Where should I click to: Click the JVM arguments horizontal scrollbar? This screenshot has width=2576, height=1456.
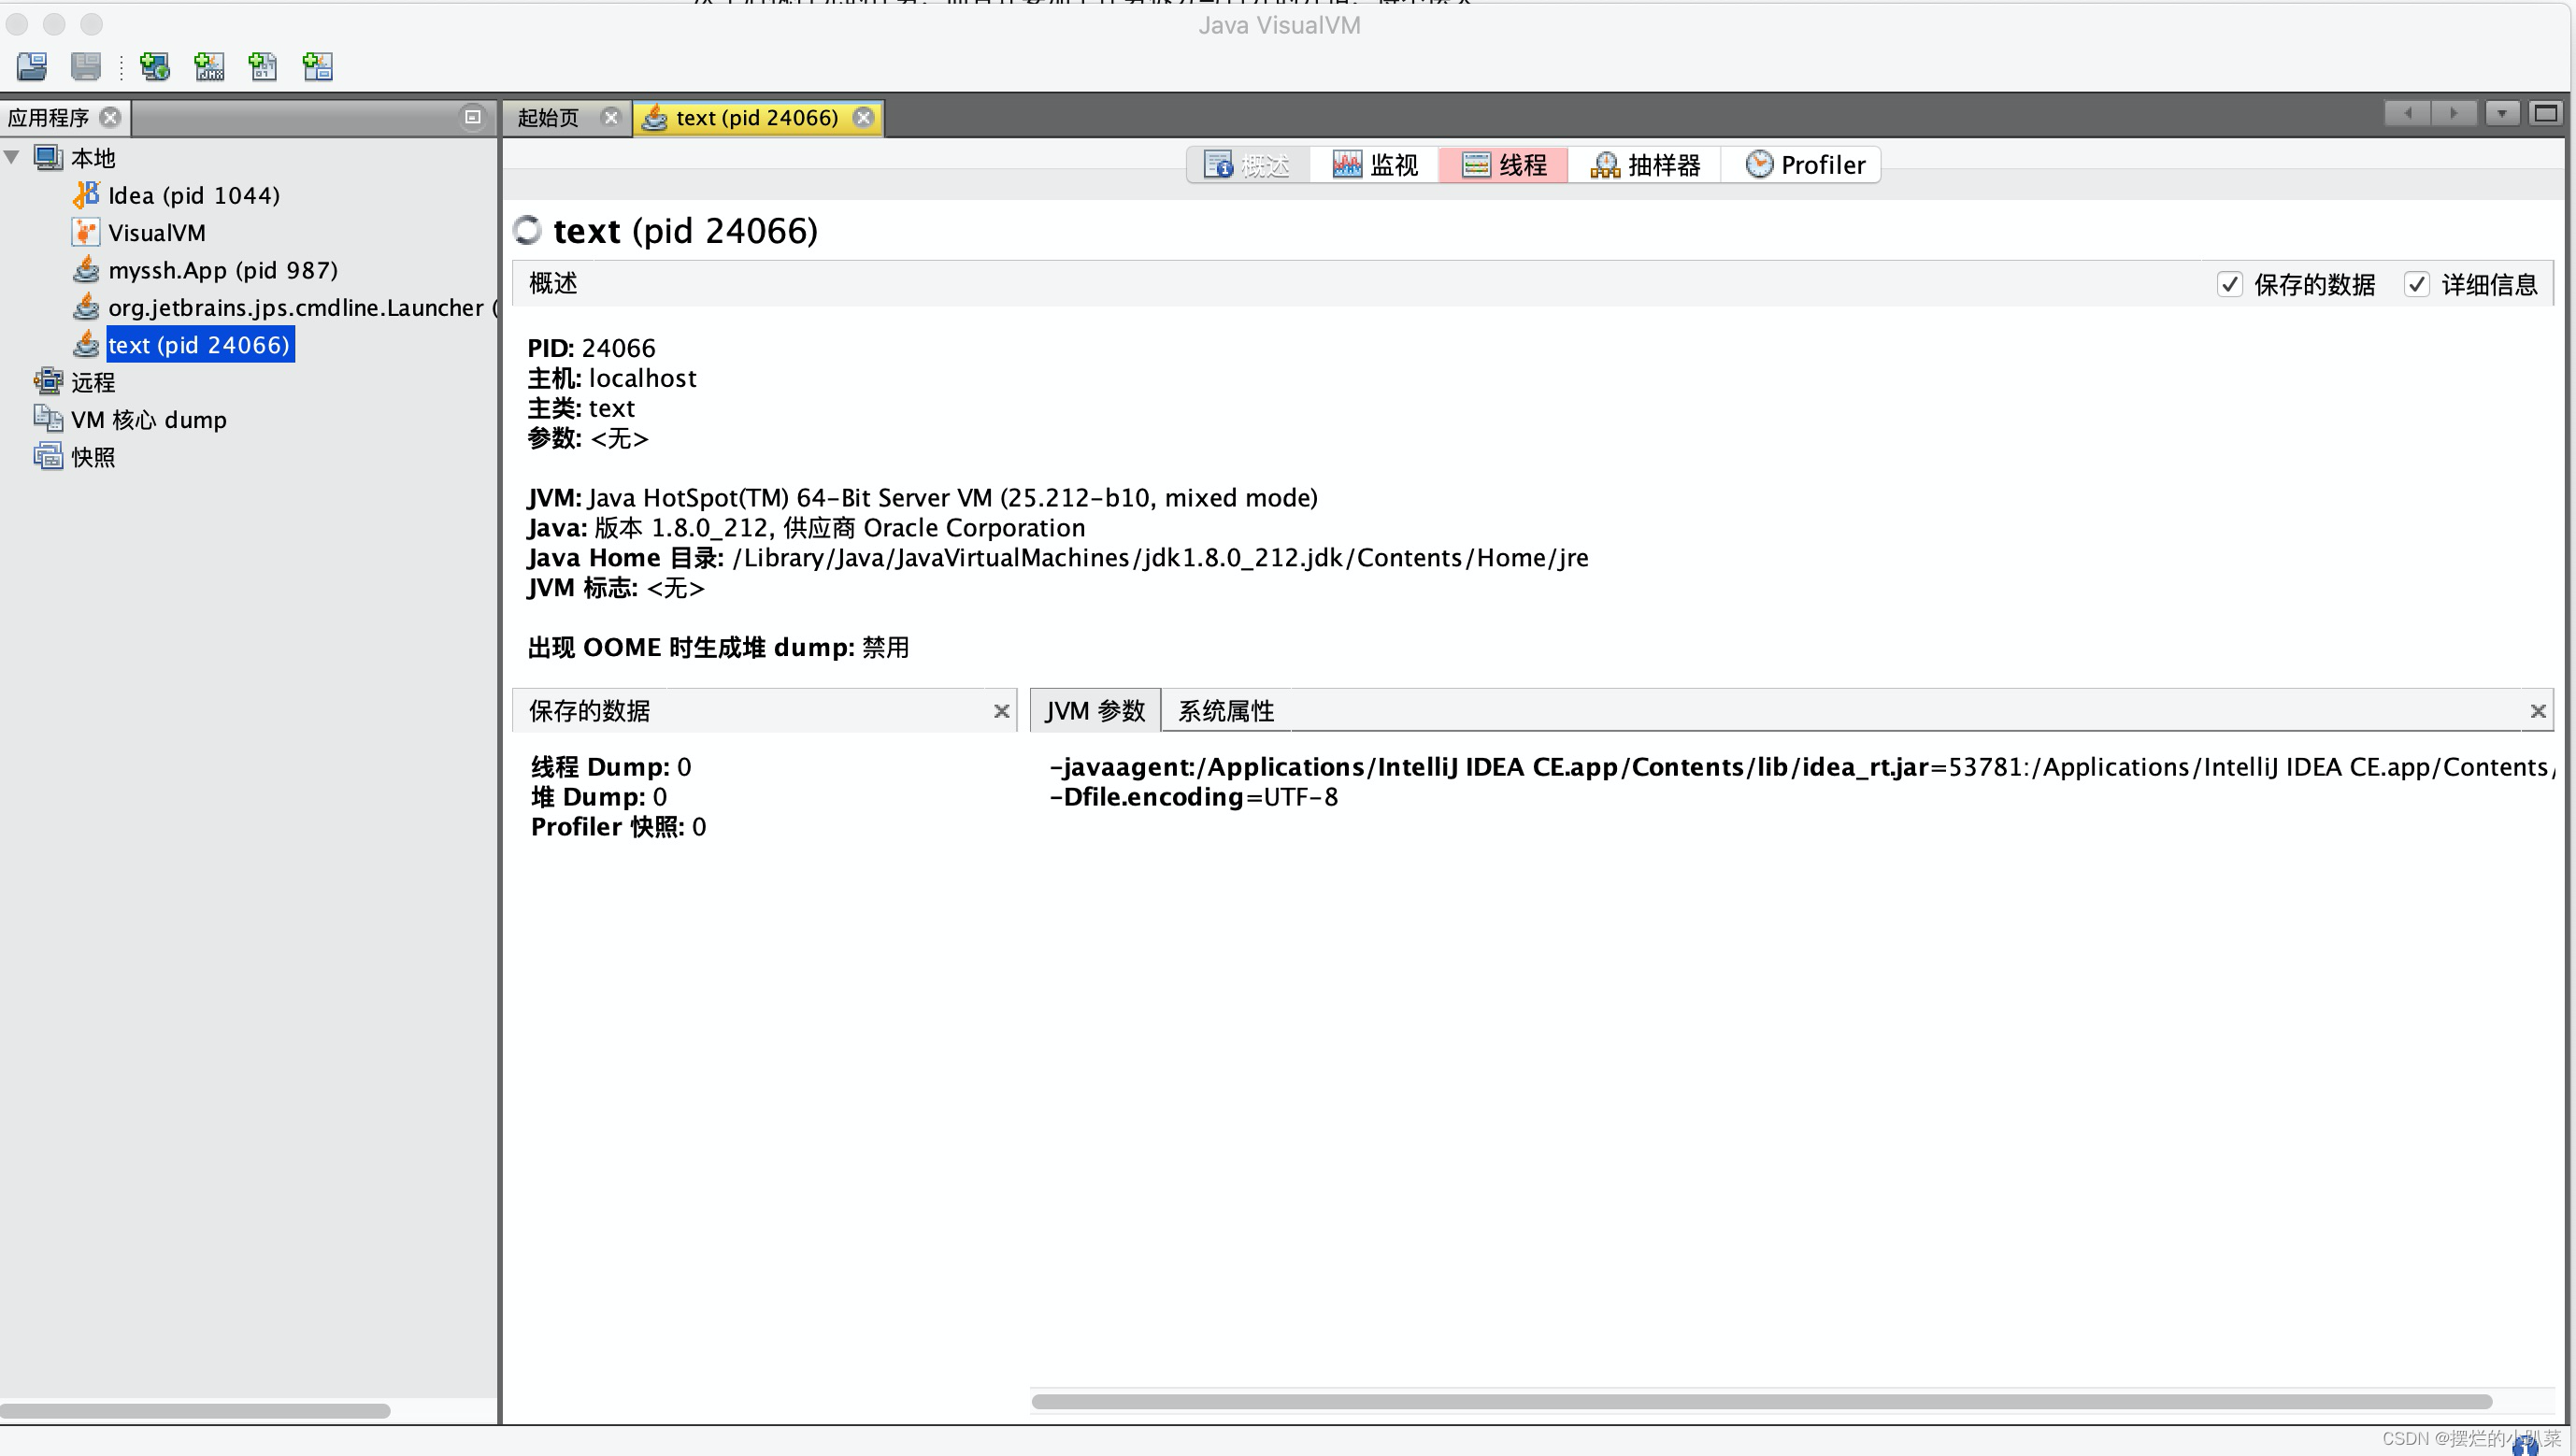(1761, 1401)
